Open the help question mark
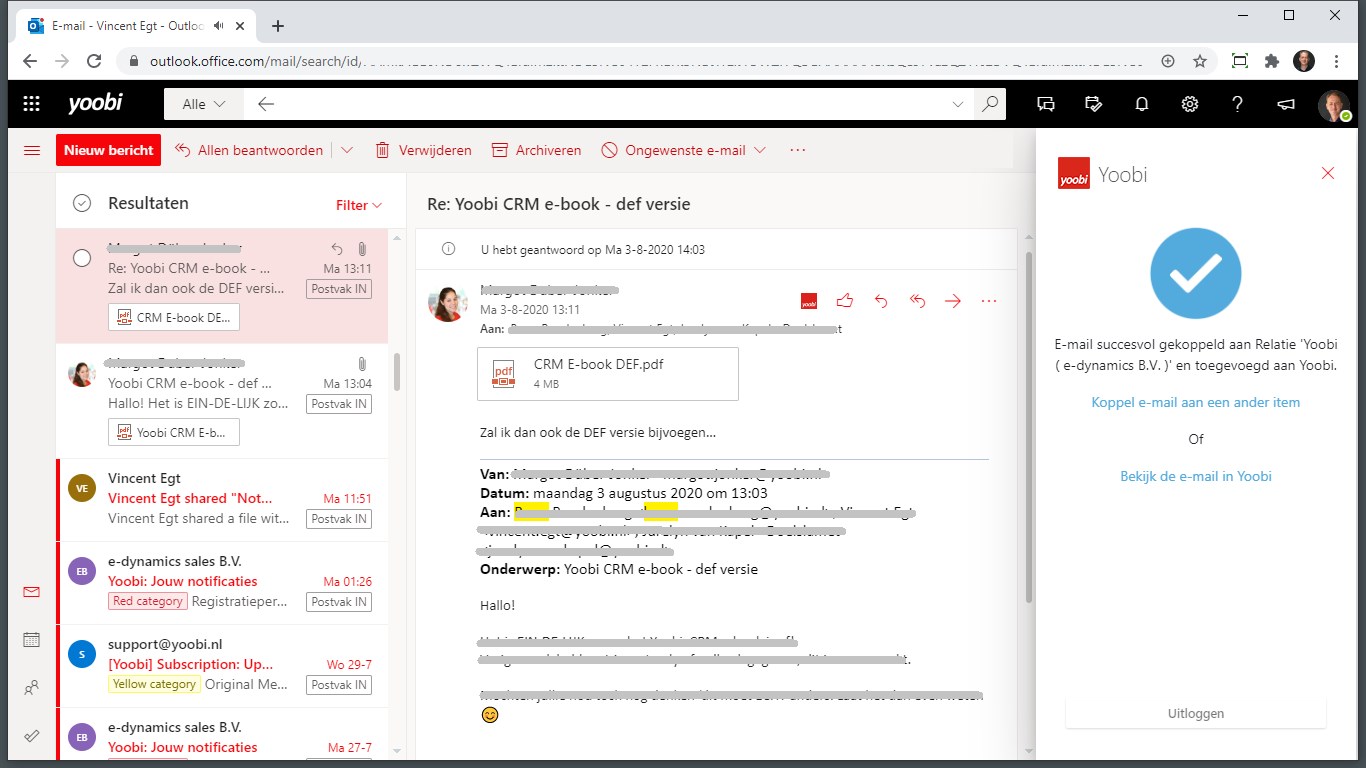This screenshot has height=768, width=1366. pyautogui.click(x=1237, y=104)
